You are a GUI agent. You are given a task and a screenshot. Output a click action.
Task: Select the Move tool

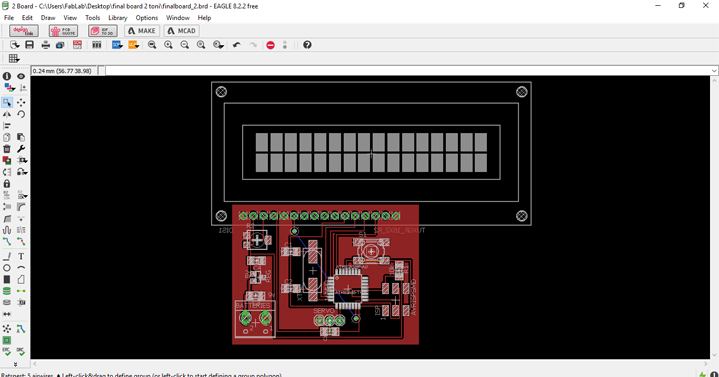(x=21, y=102)
